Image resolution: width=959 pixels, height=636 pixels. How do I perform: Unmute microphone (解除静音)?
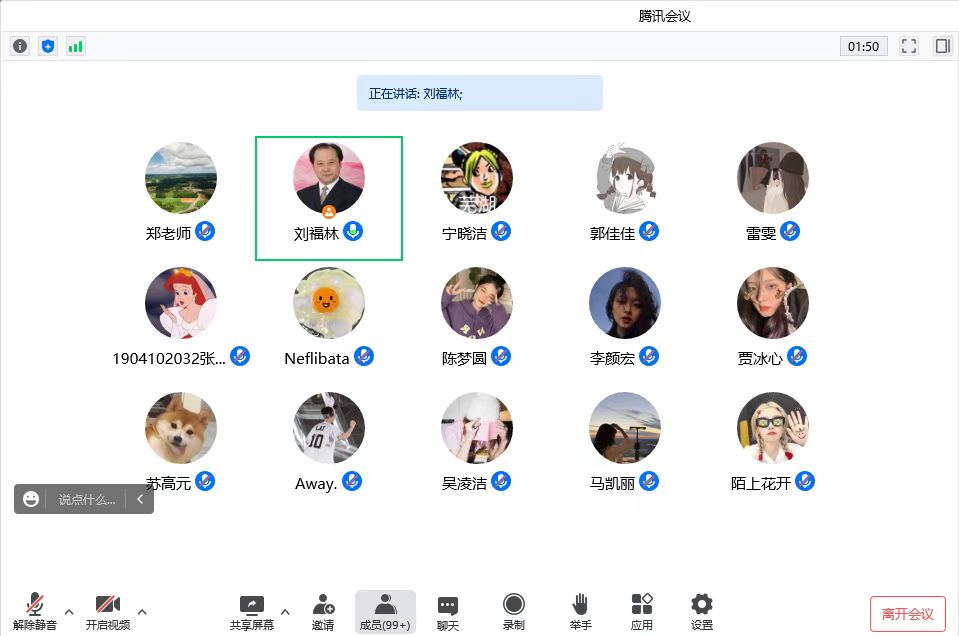pyautogui.click(x=35, y=611)
